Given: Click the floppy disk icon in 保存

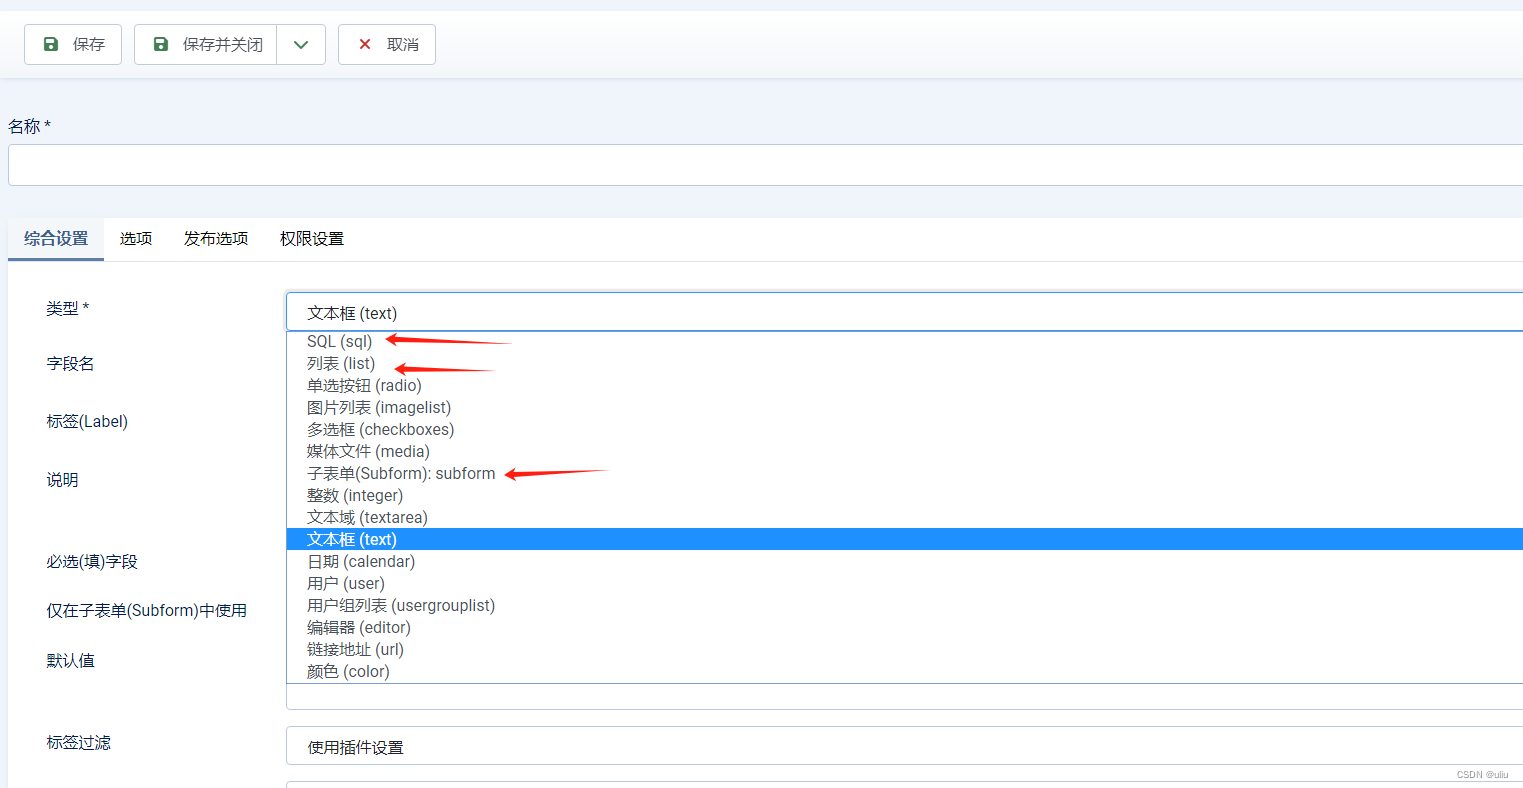Looking at the screenshot, I should [x=51, y=45].
